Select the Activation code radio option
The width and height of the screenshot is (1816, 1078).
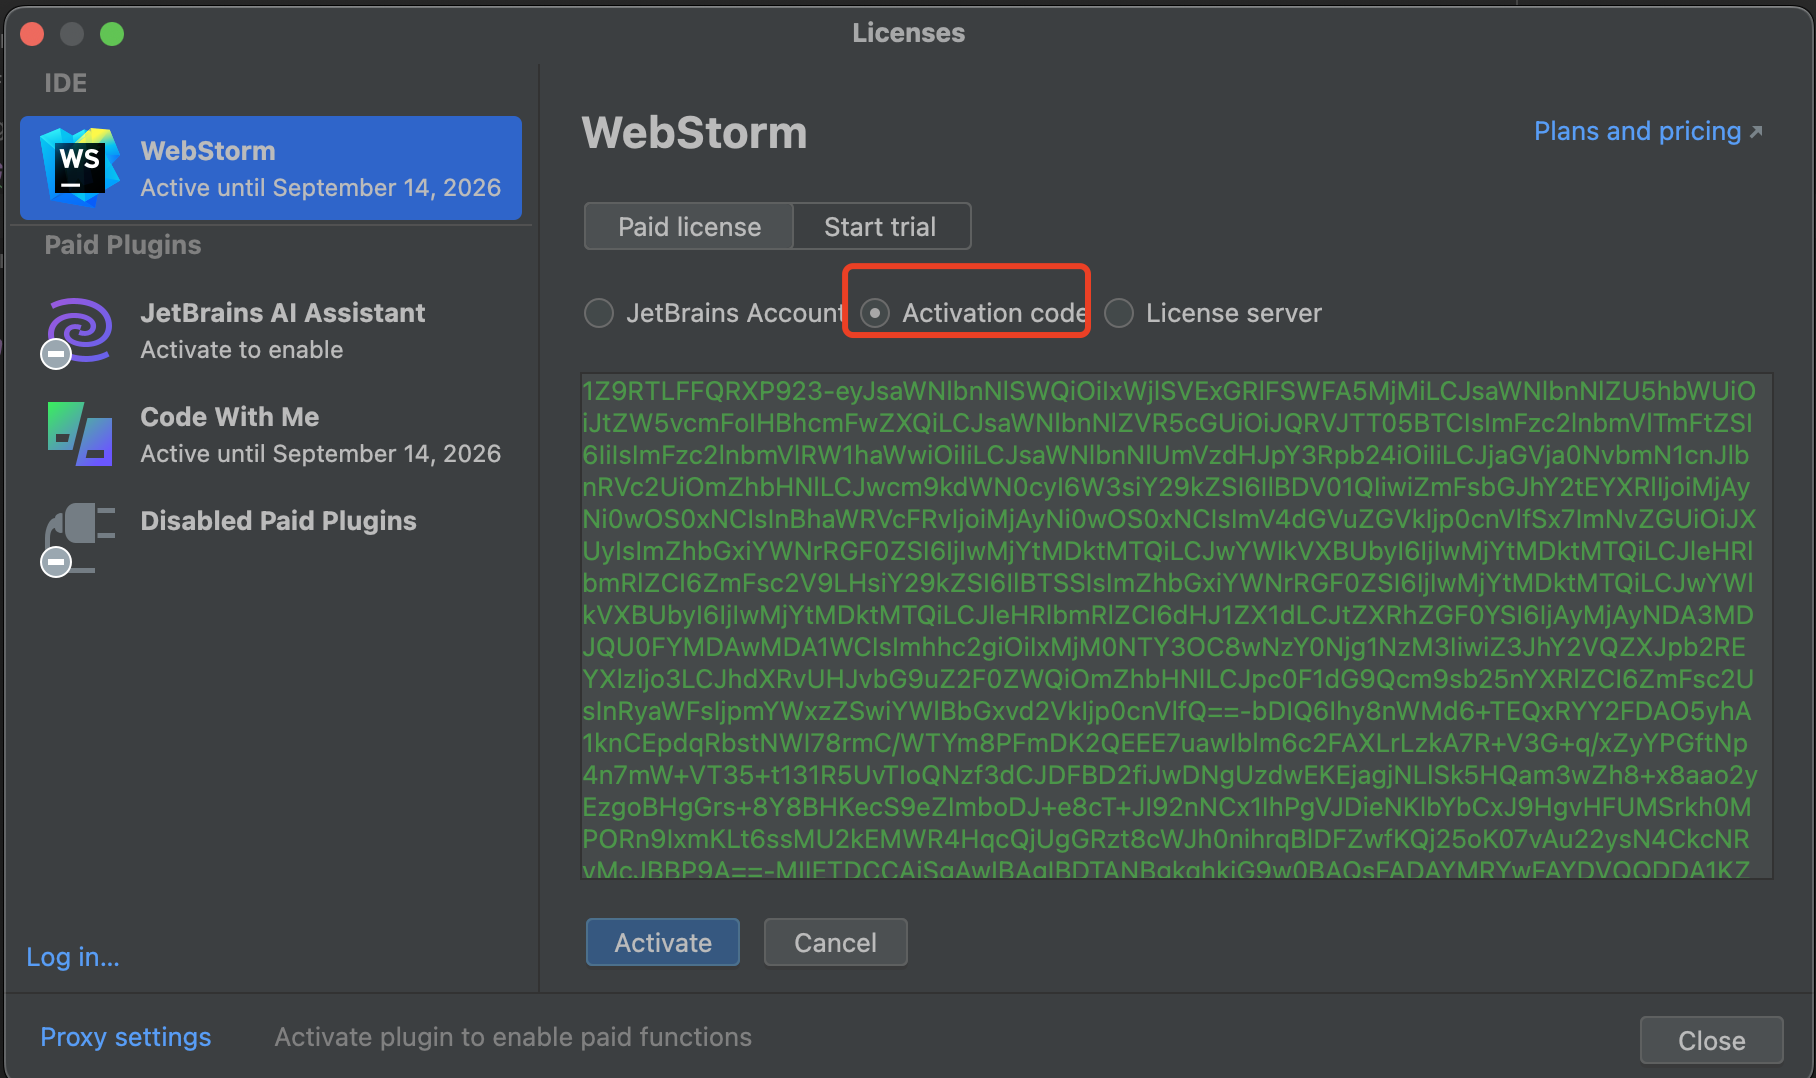click(875, 313)
